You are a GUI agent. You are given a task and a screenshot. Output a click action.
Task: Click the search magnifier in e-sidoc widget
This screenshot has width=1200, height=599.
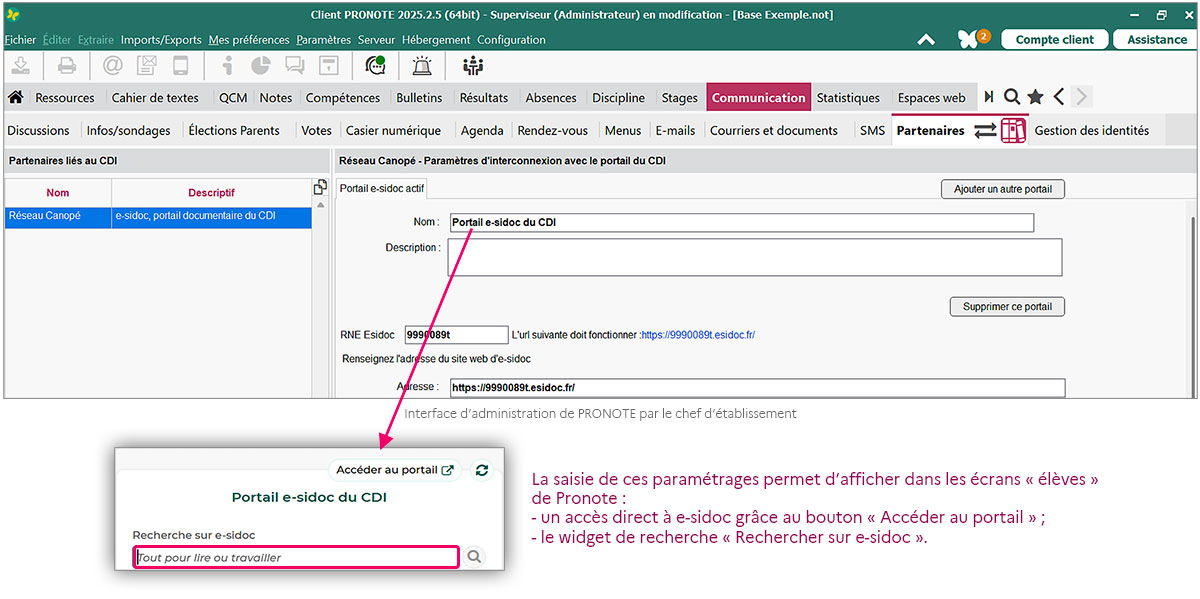pos(475,557)
